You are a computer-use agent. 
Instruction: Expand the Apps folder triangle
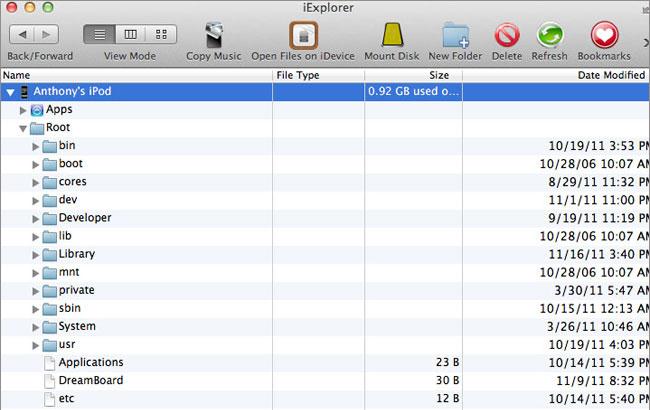click(23, 110)
